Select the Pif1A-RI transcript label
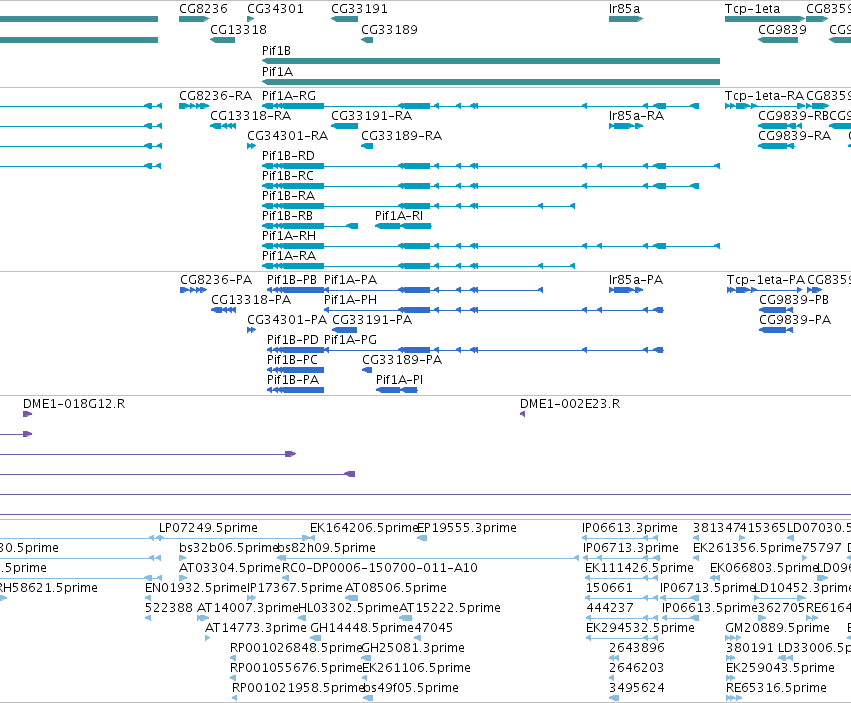 pos(398,216)
